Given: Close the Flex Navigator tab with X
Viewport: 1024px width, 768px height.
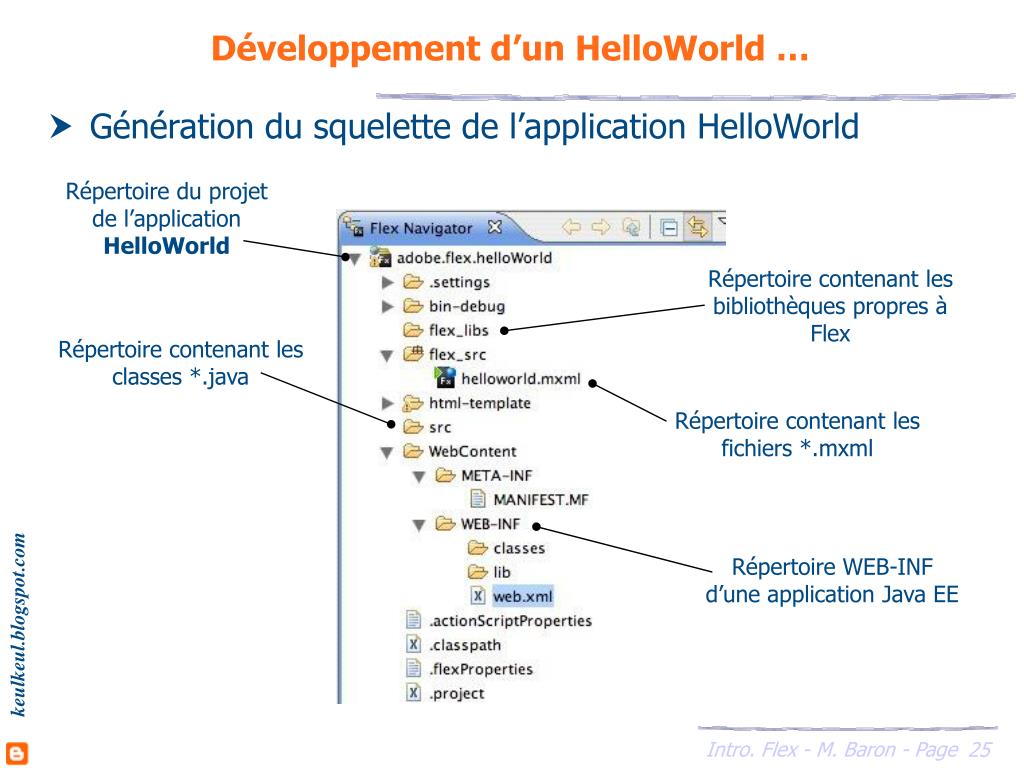Looking at the screenshot, I should point(495,227).
